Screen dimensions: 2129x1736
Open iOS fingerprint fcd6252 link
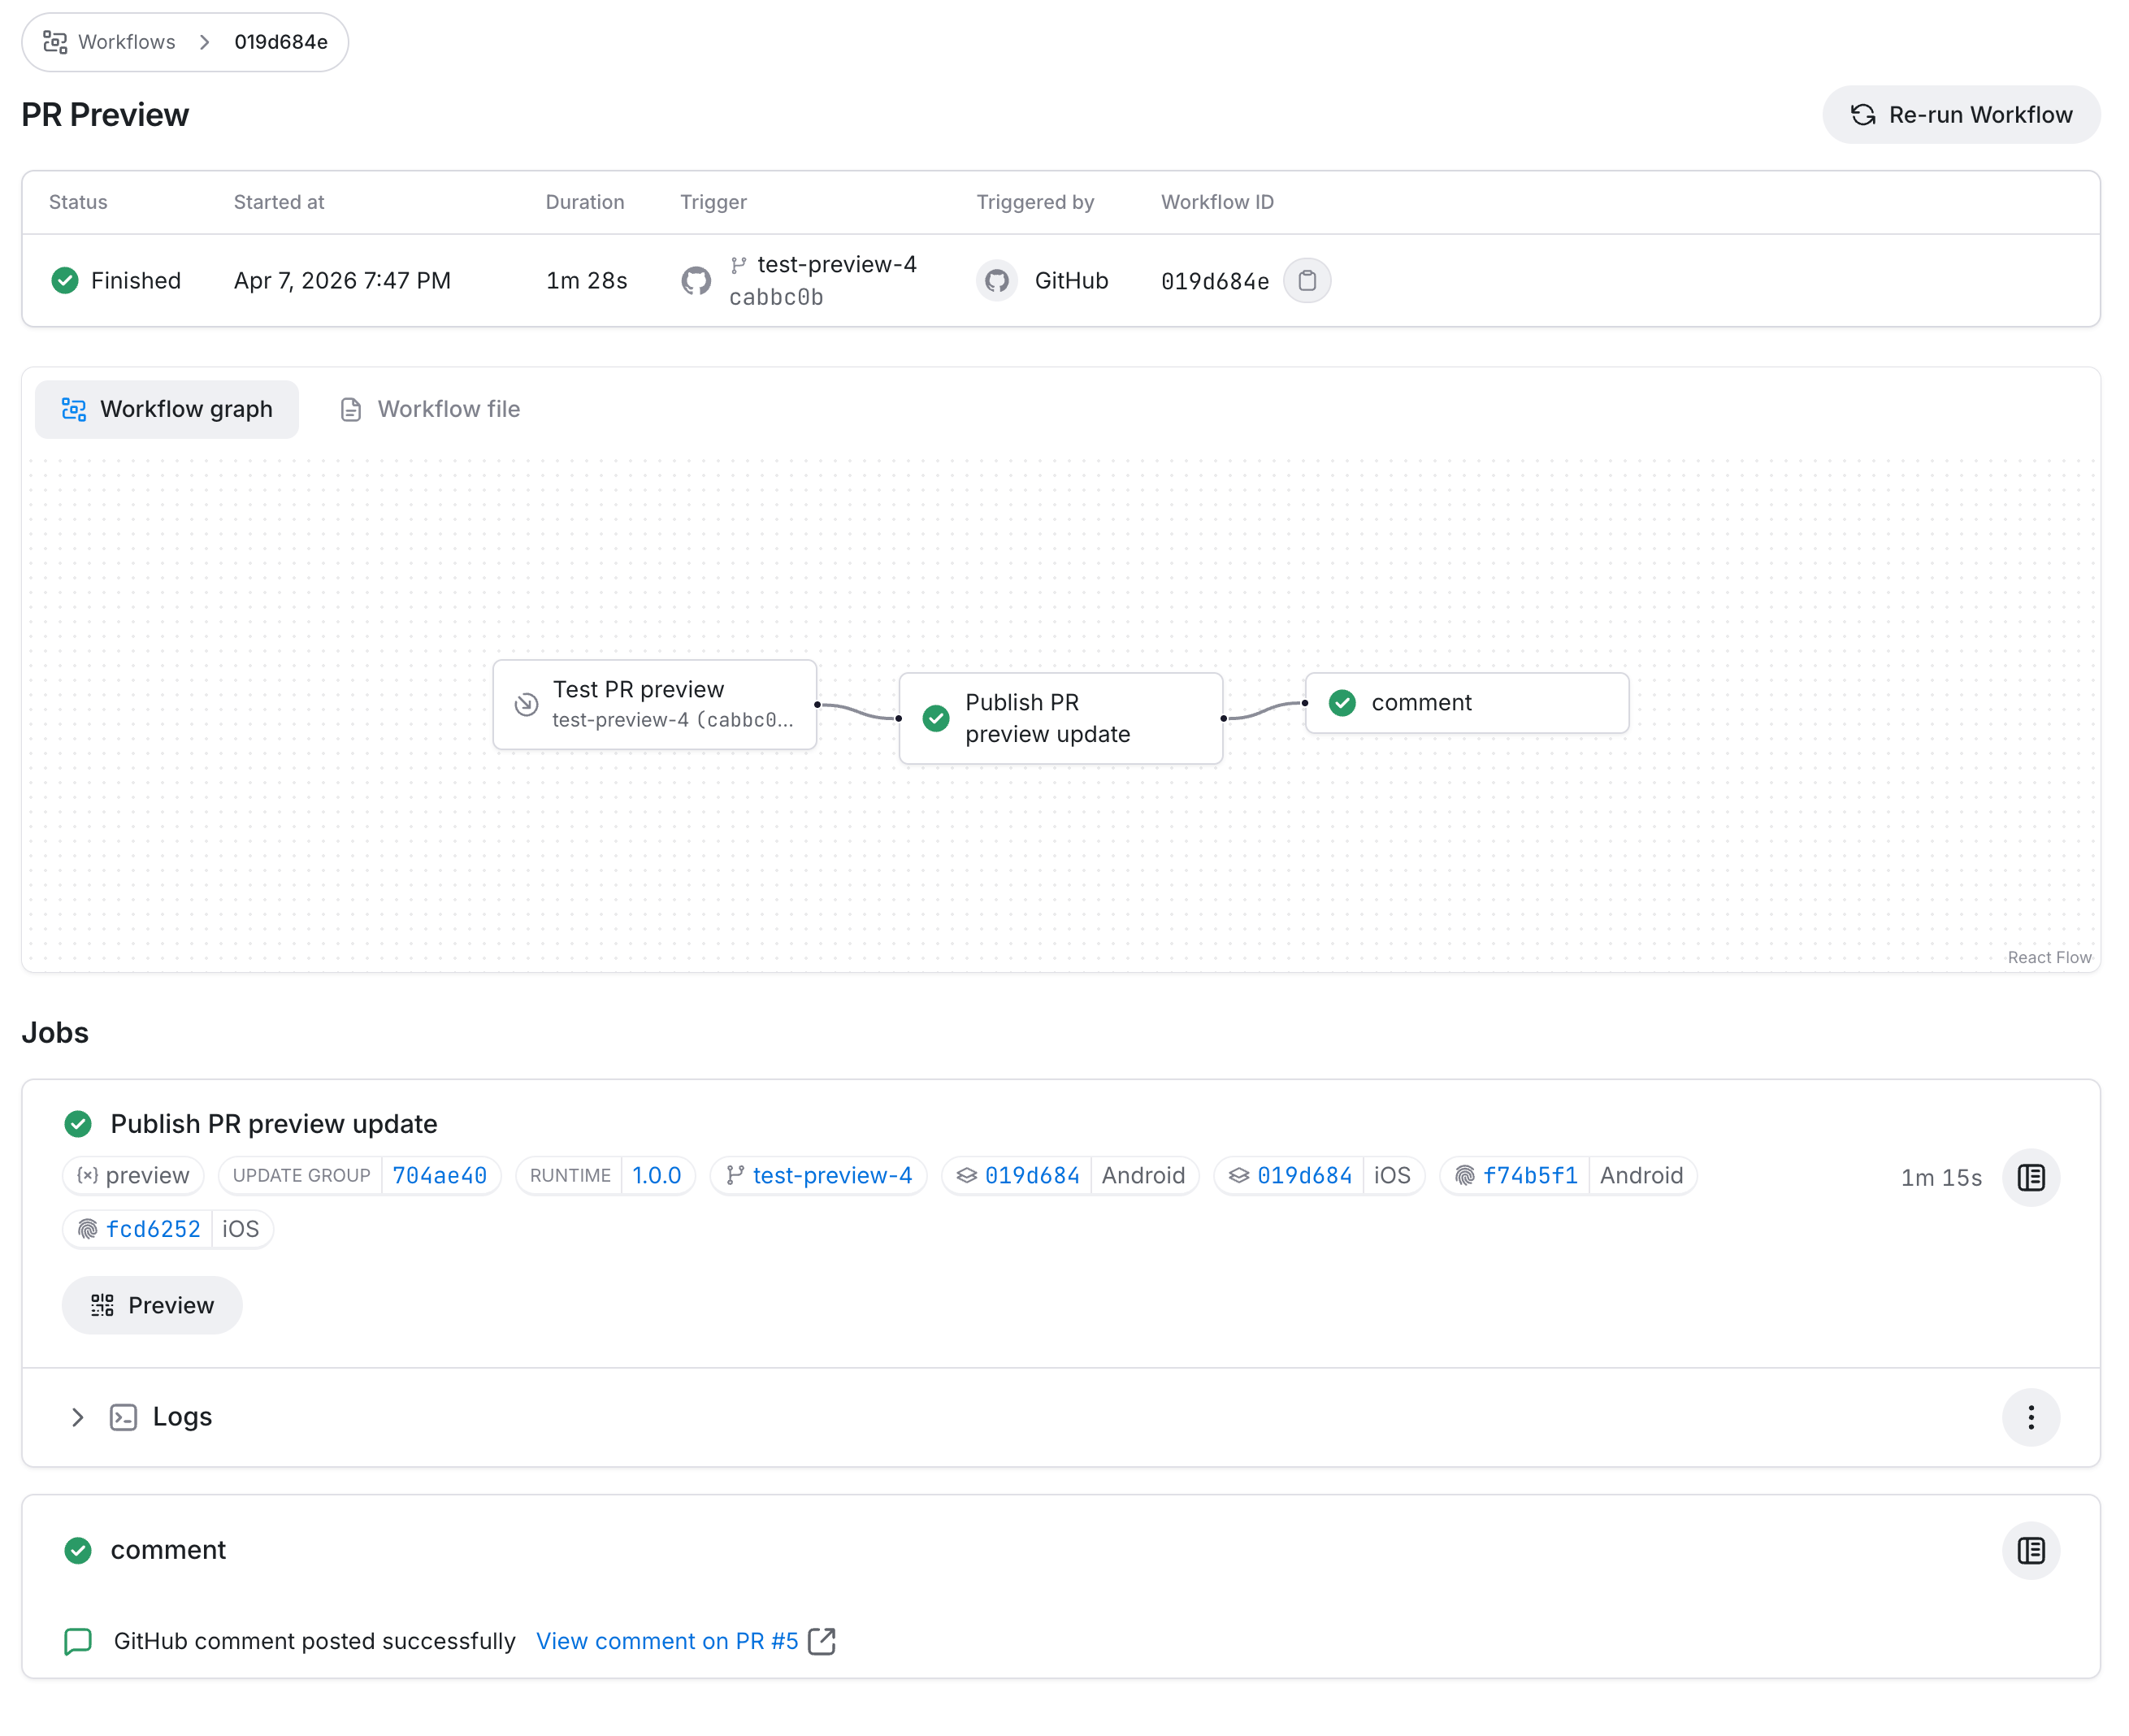153,1230
